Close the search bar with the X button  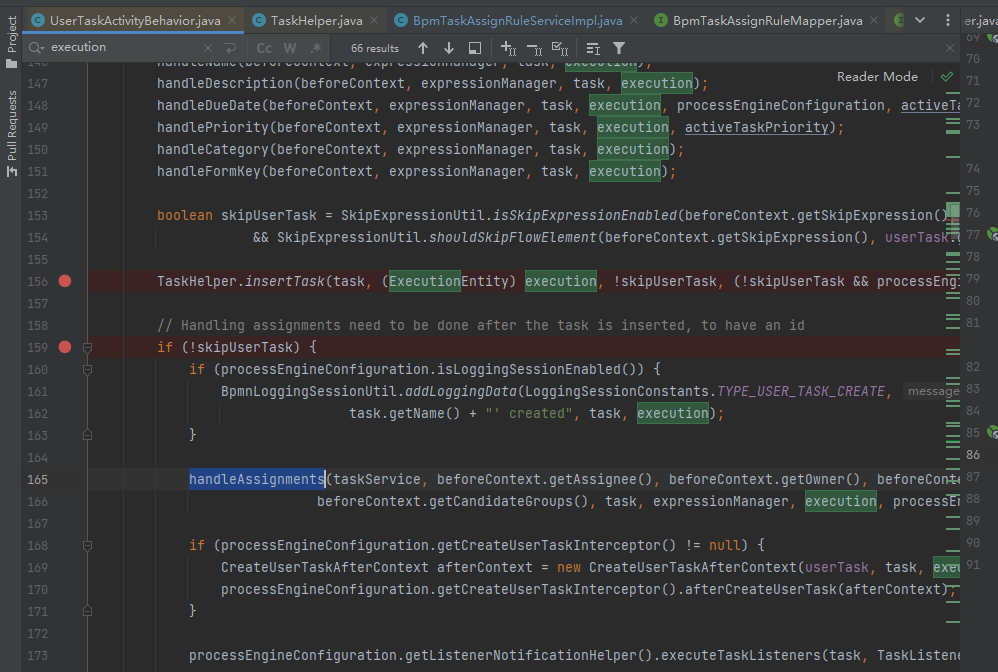[x=950, y=47]
